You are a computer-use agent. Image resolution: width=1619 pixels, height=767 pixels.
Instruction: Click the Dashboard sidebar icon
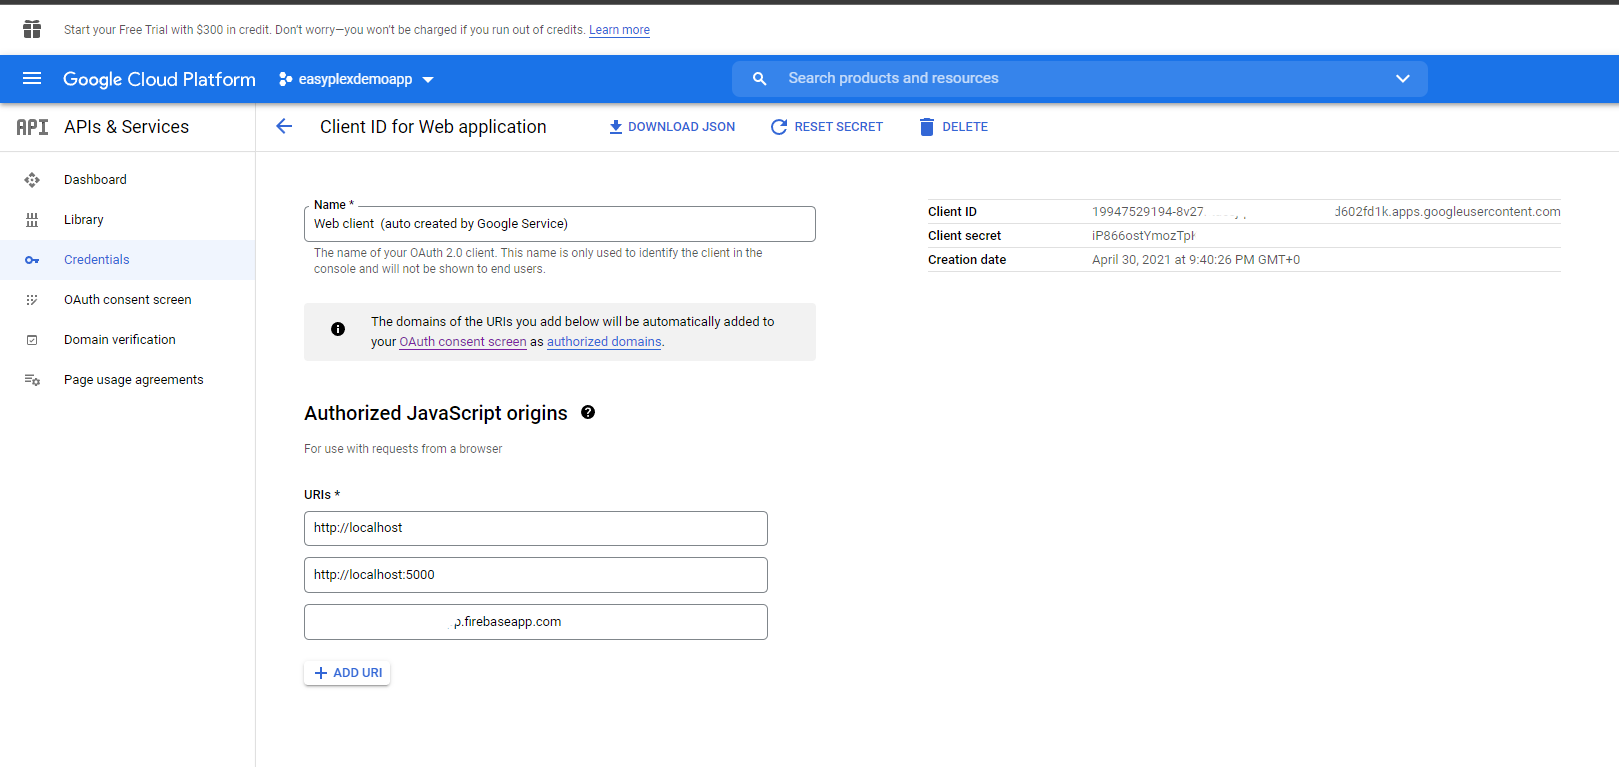(32, 180)
